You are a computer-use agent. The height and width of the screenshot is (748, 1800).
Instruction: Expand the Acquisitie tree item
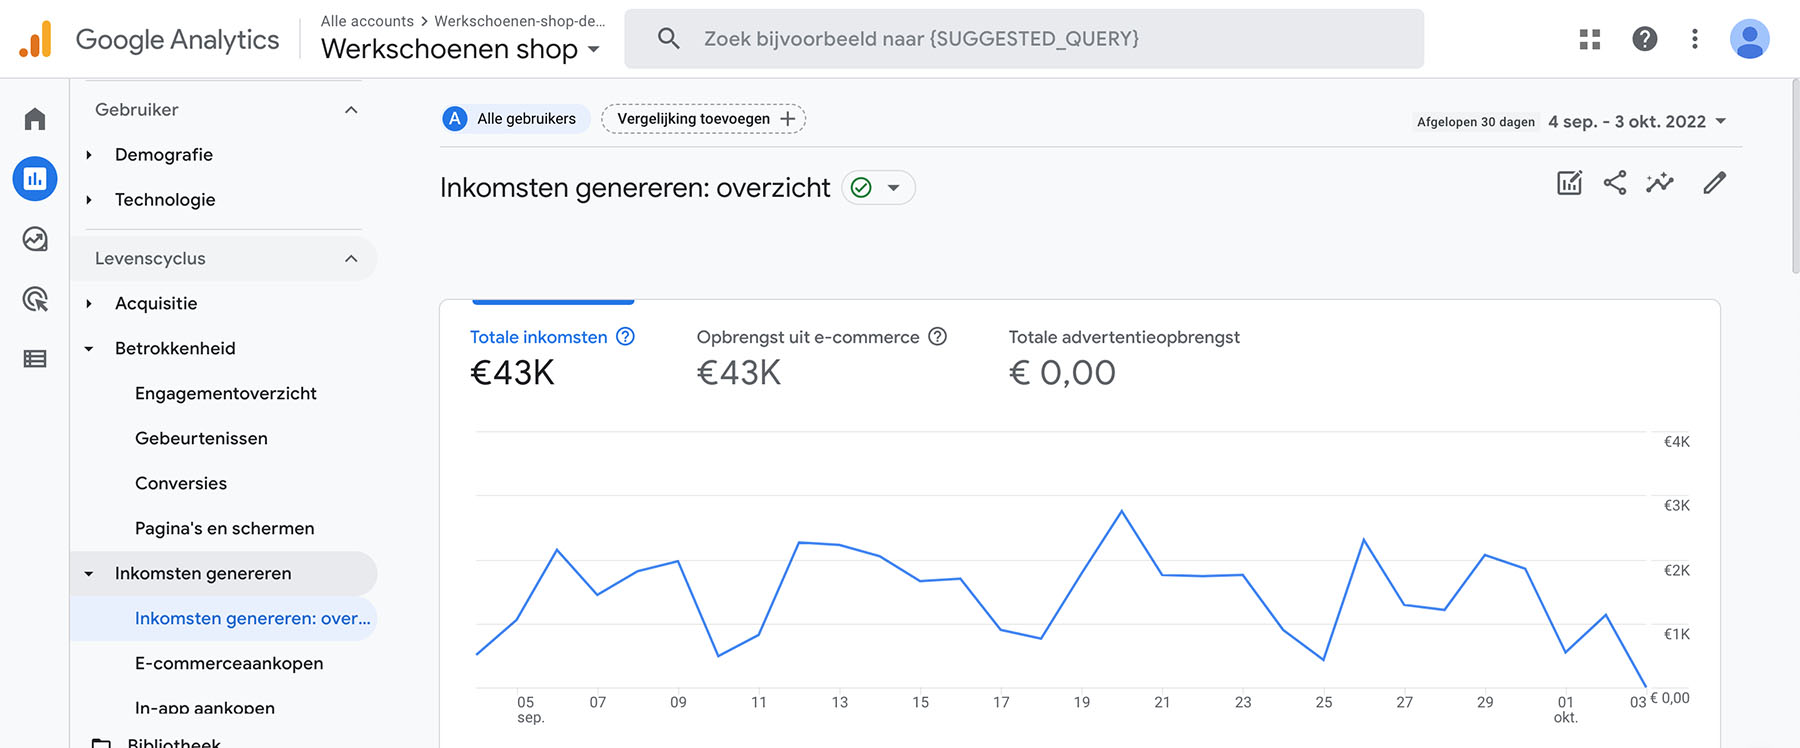tap(89, 304)
